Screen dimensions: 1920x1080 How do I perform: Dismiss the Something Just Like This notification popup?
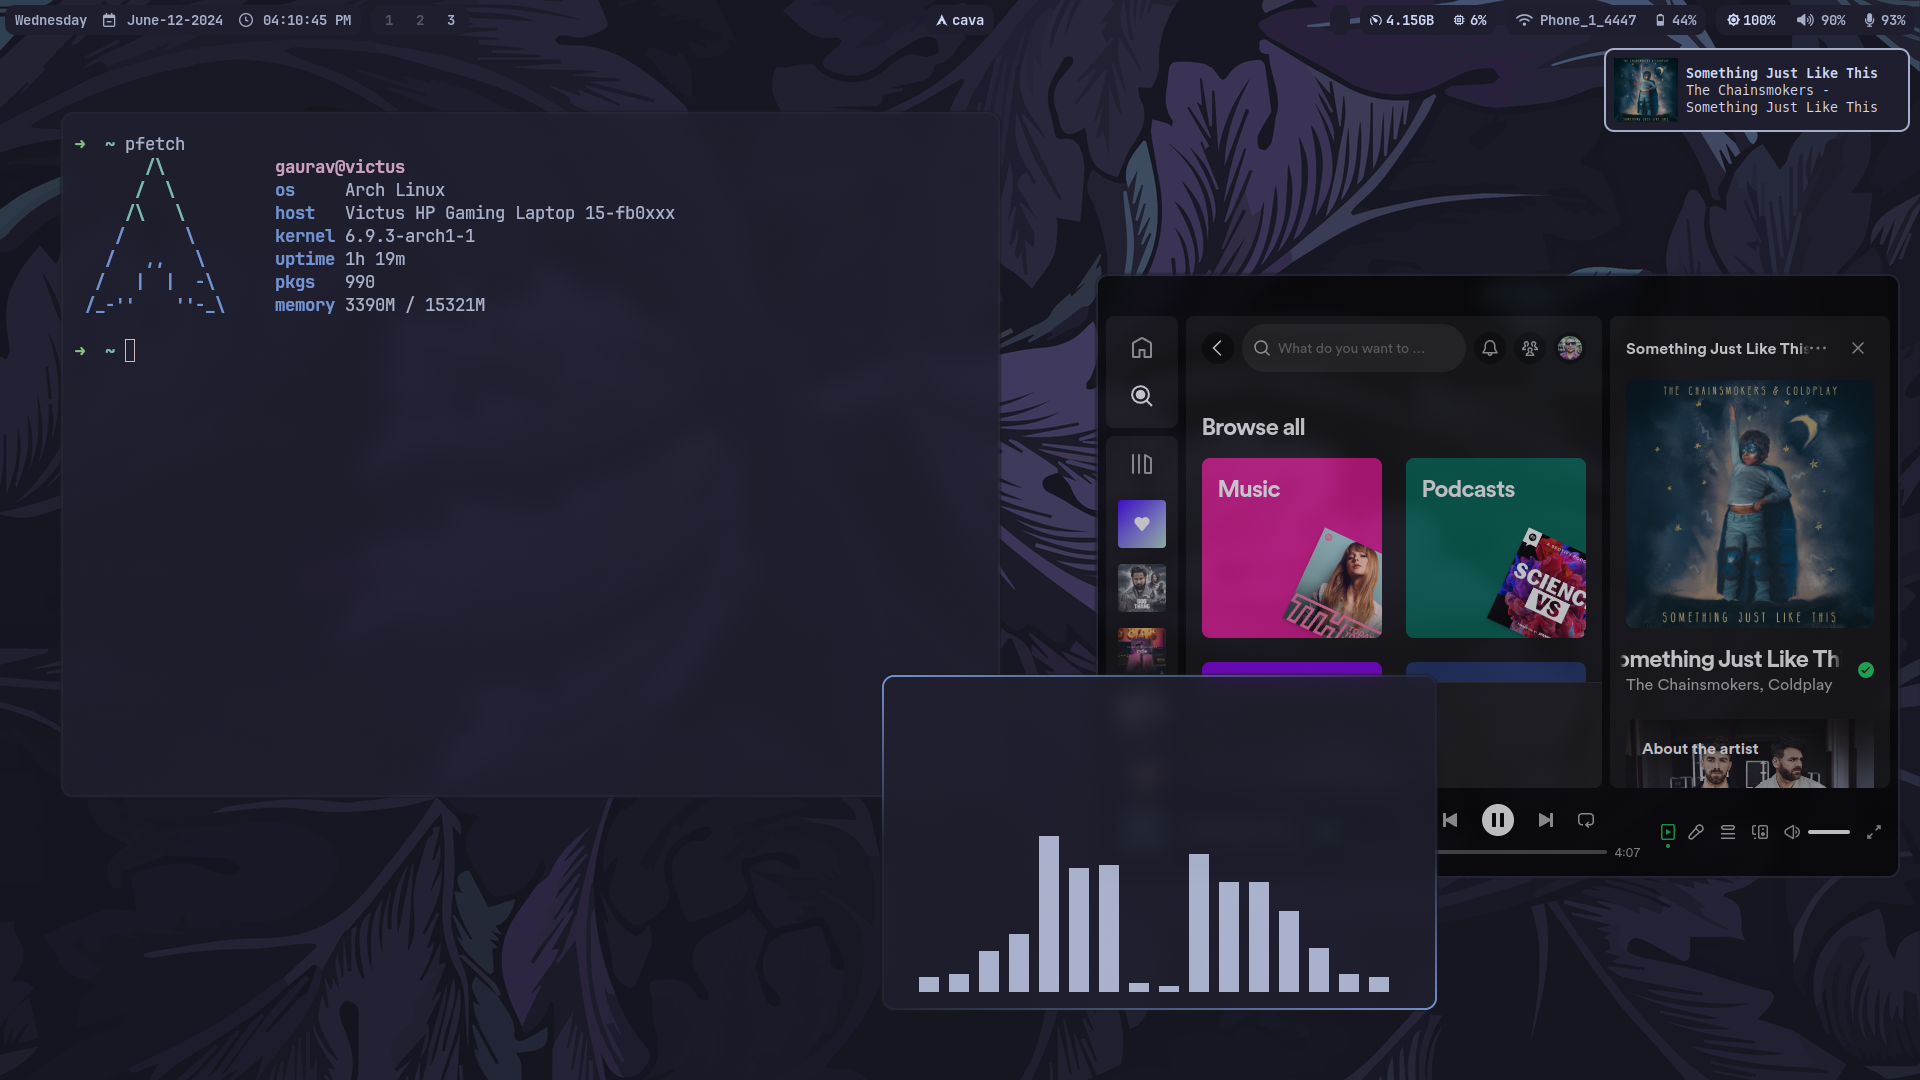click(1756, 90)
